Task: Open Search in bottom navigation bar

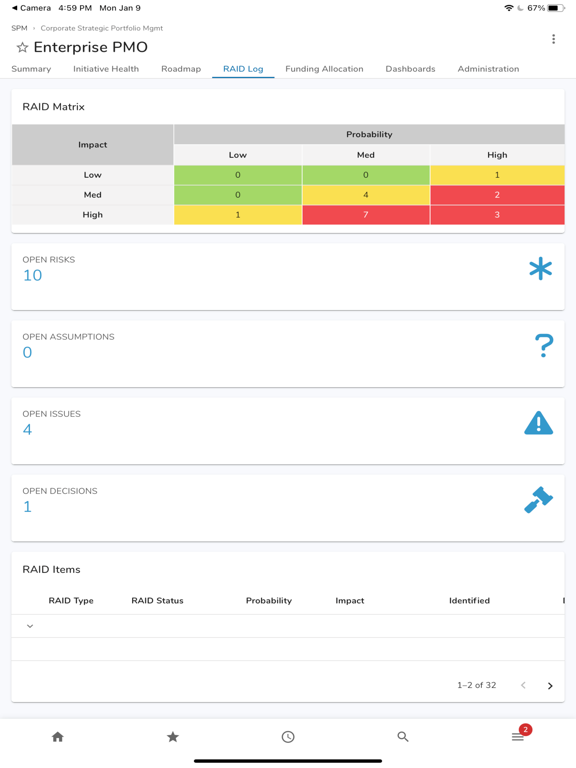Action: [x=403, y=737]
